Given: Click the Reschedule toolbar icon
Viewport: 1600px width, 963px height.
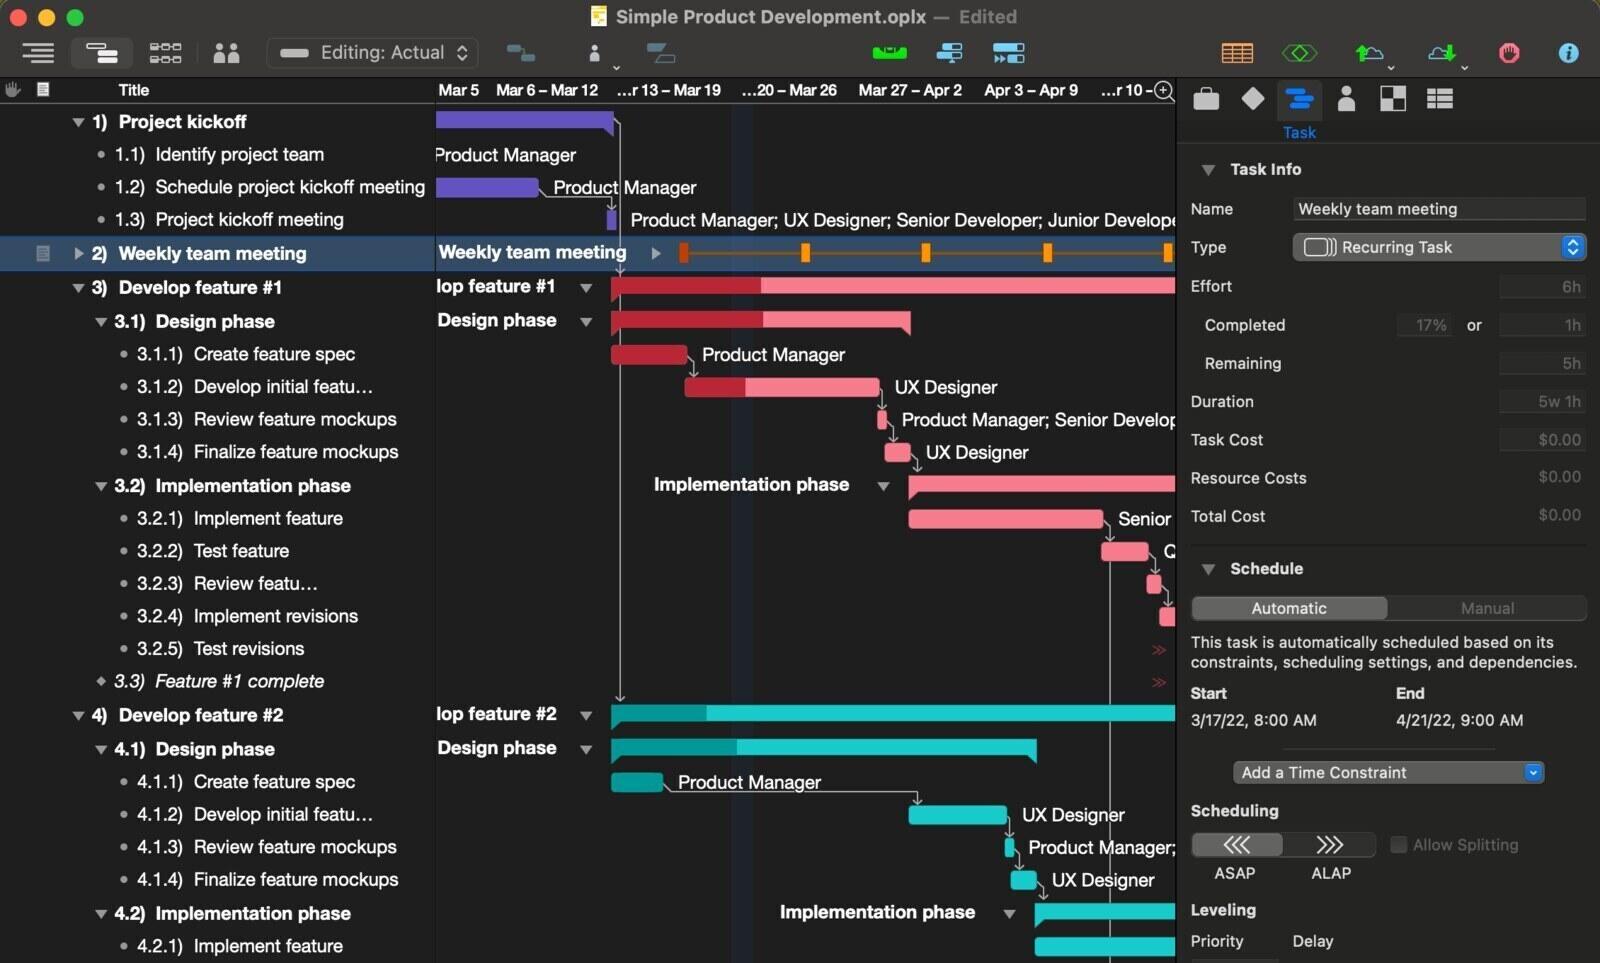Looking at the screenshot, I should click(x=1008, y=53).
